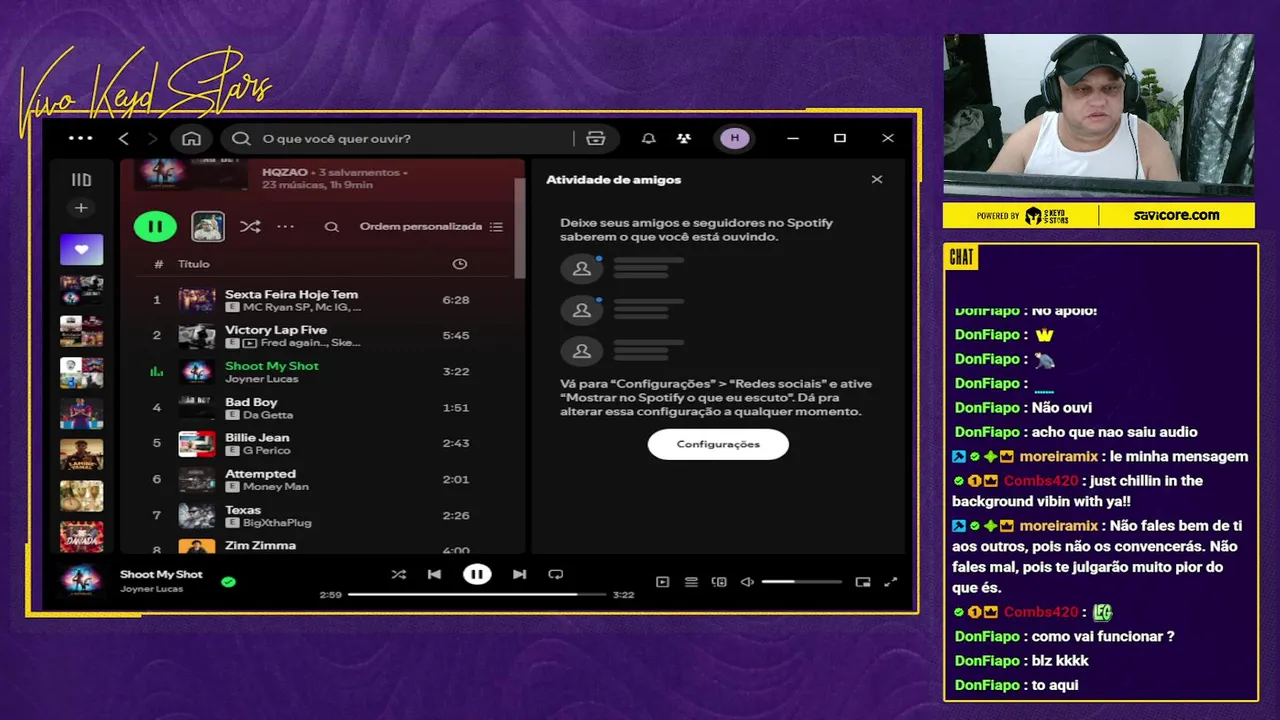This screenshot has width=1280, height=720.
Task: Toggle shuffle in the playlist header
Action: [250, 226]
